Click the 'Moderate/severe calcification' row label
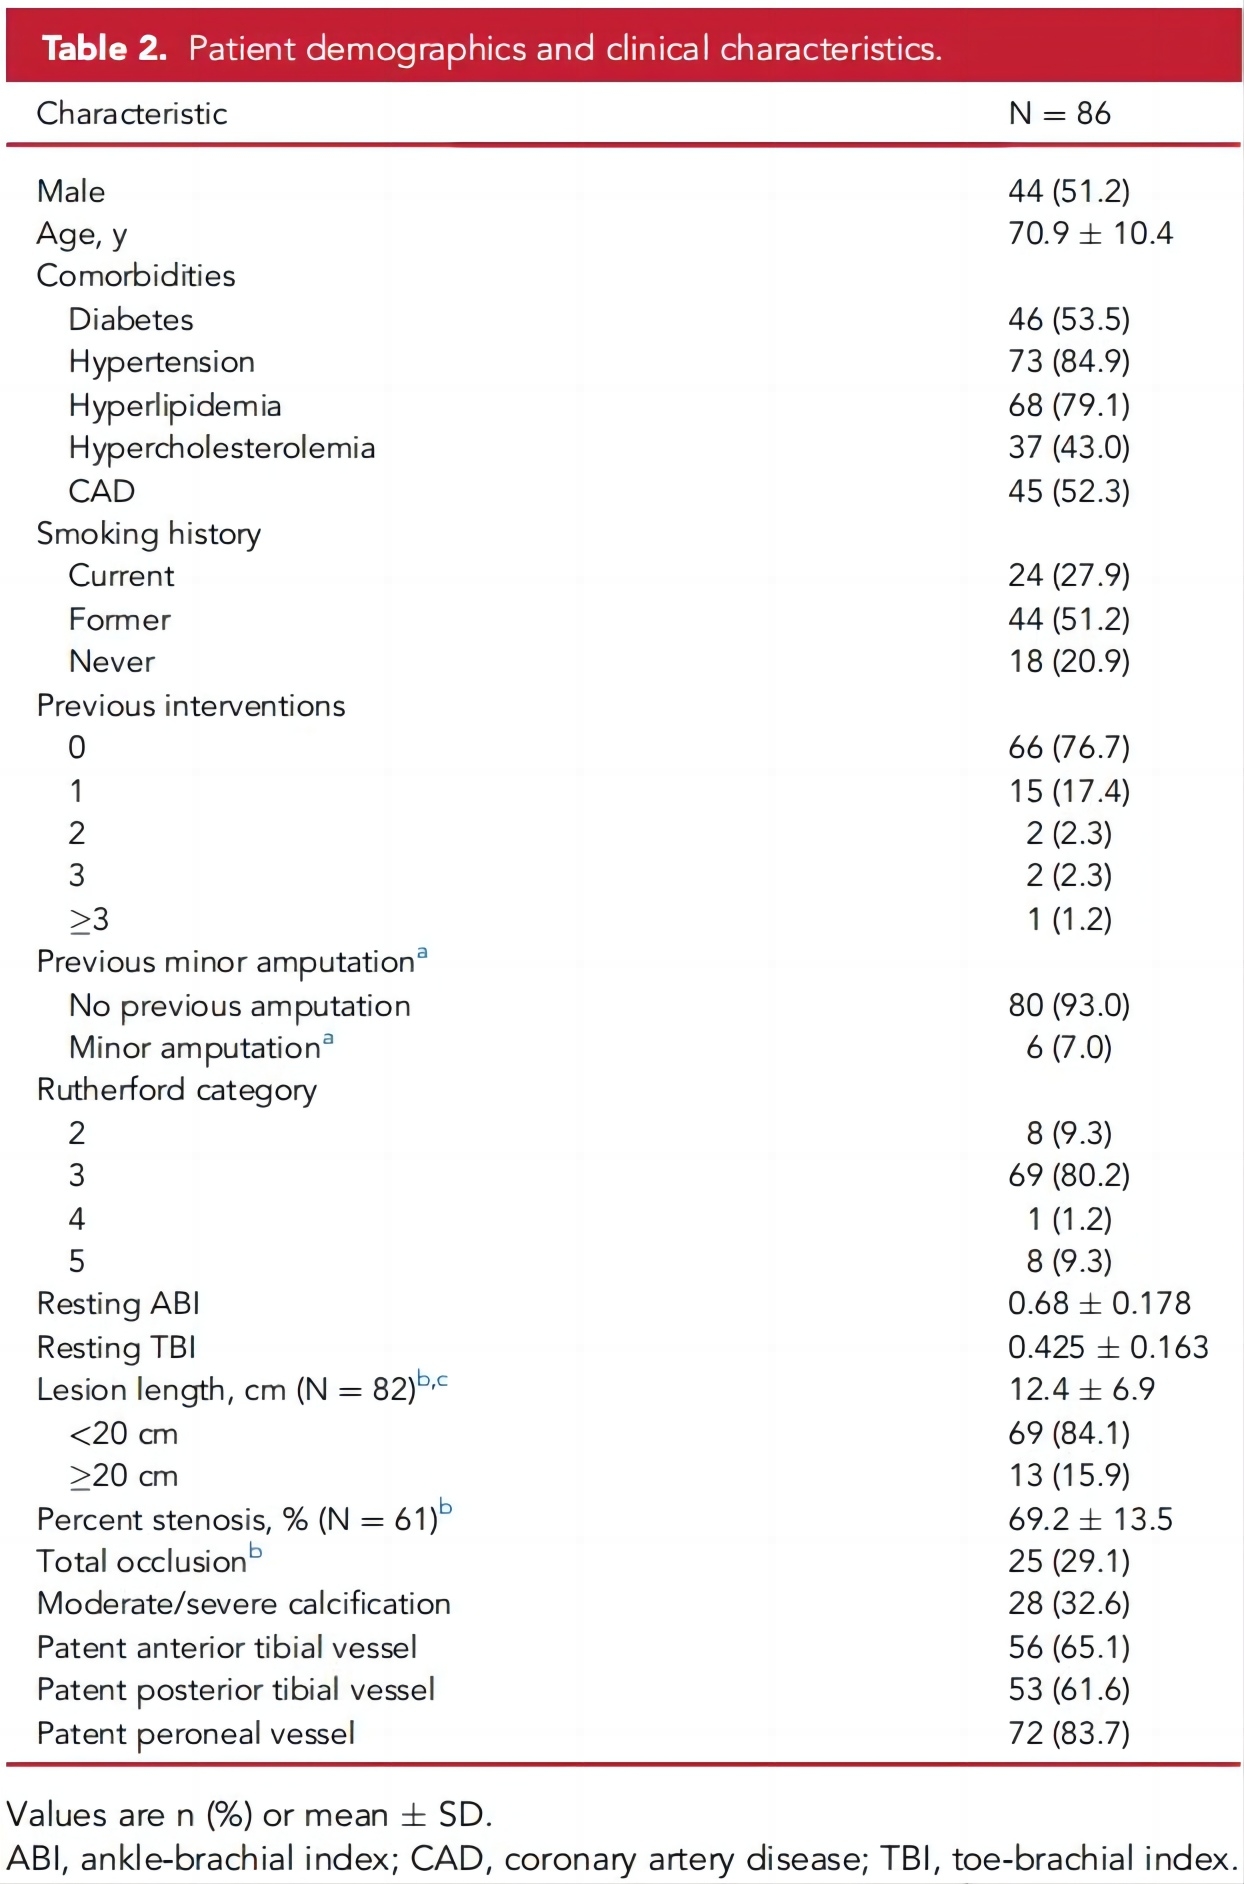This screenshot has width=1244, height=1884. pyautogui.click(x=244, y=1604)
